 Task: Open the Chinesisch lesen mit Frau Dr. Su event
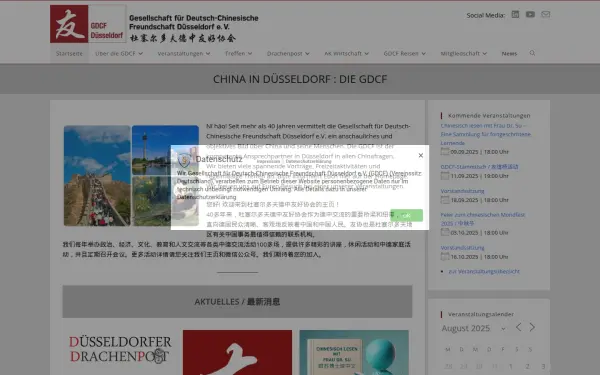click(x=486, y=134)
